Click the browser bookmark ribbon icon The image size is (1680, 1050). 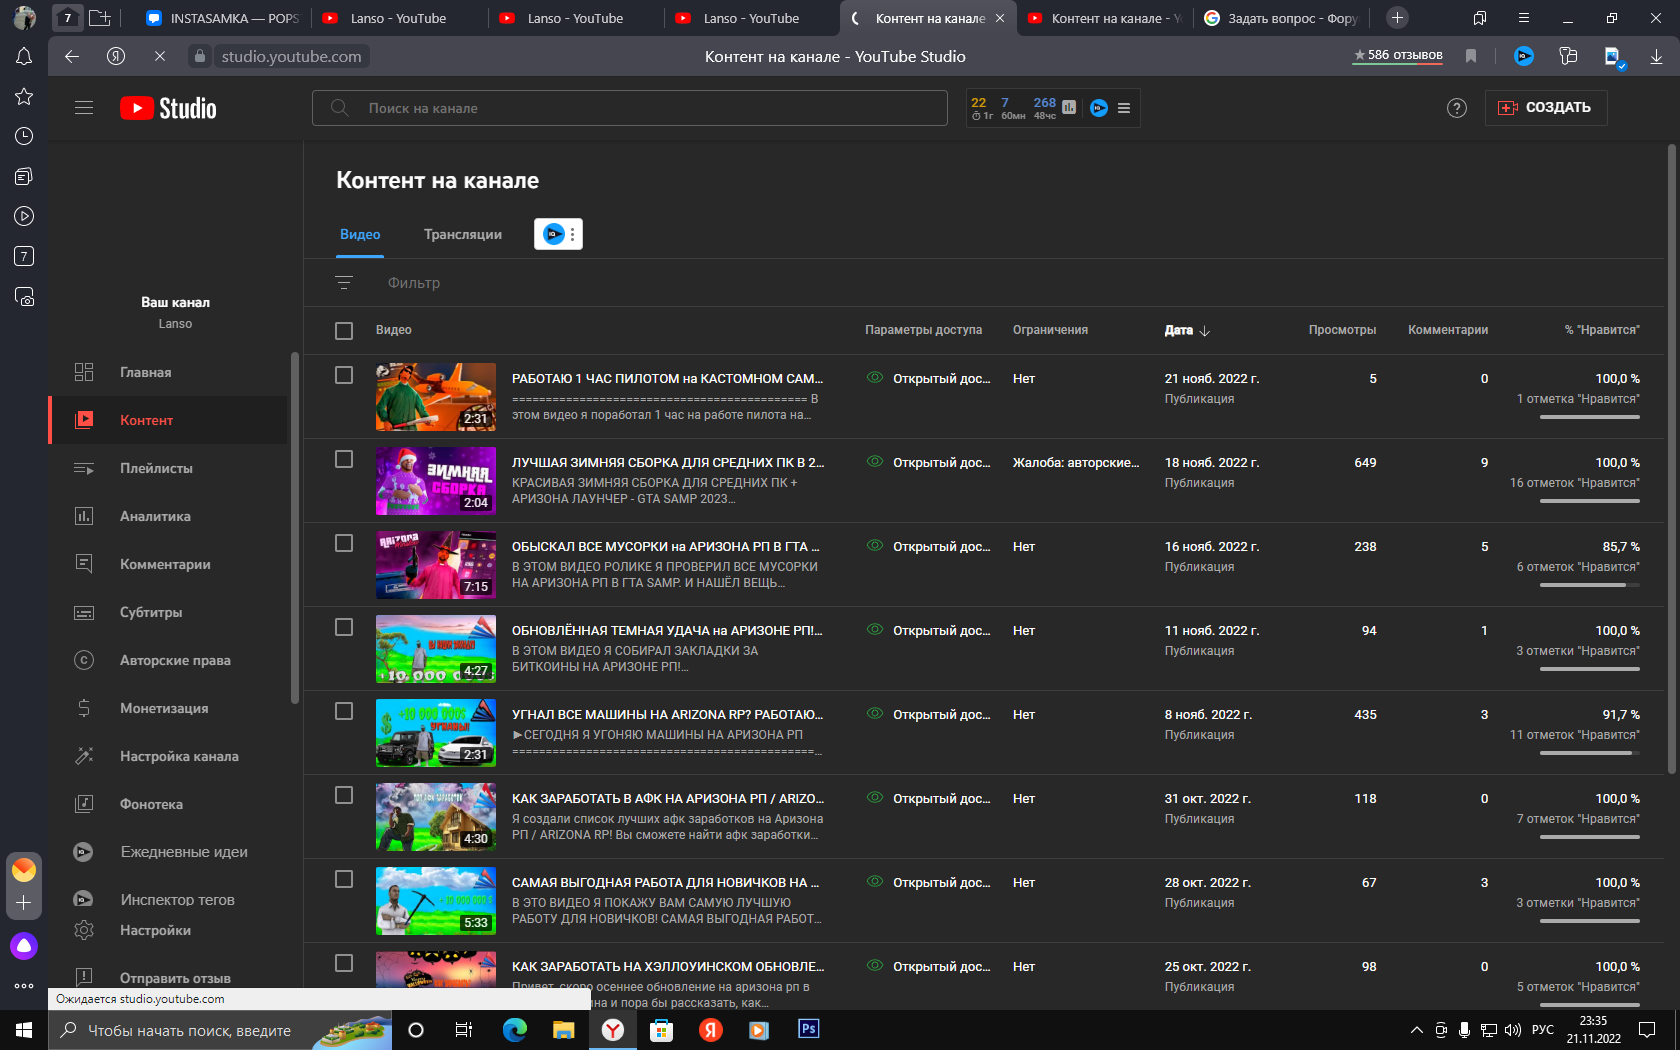[x=1471, y=56]
